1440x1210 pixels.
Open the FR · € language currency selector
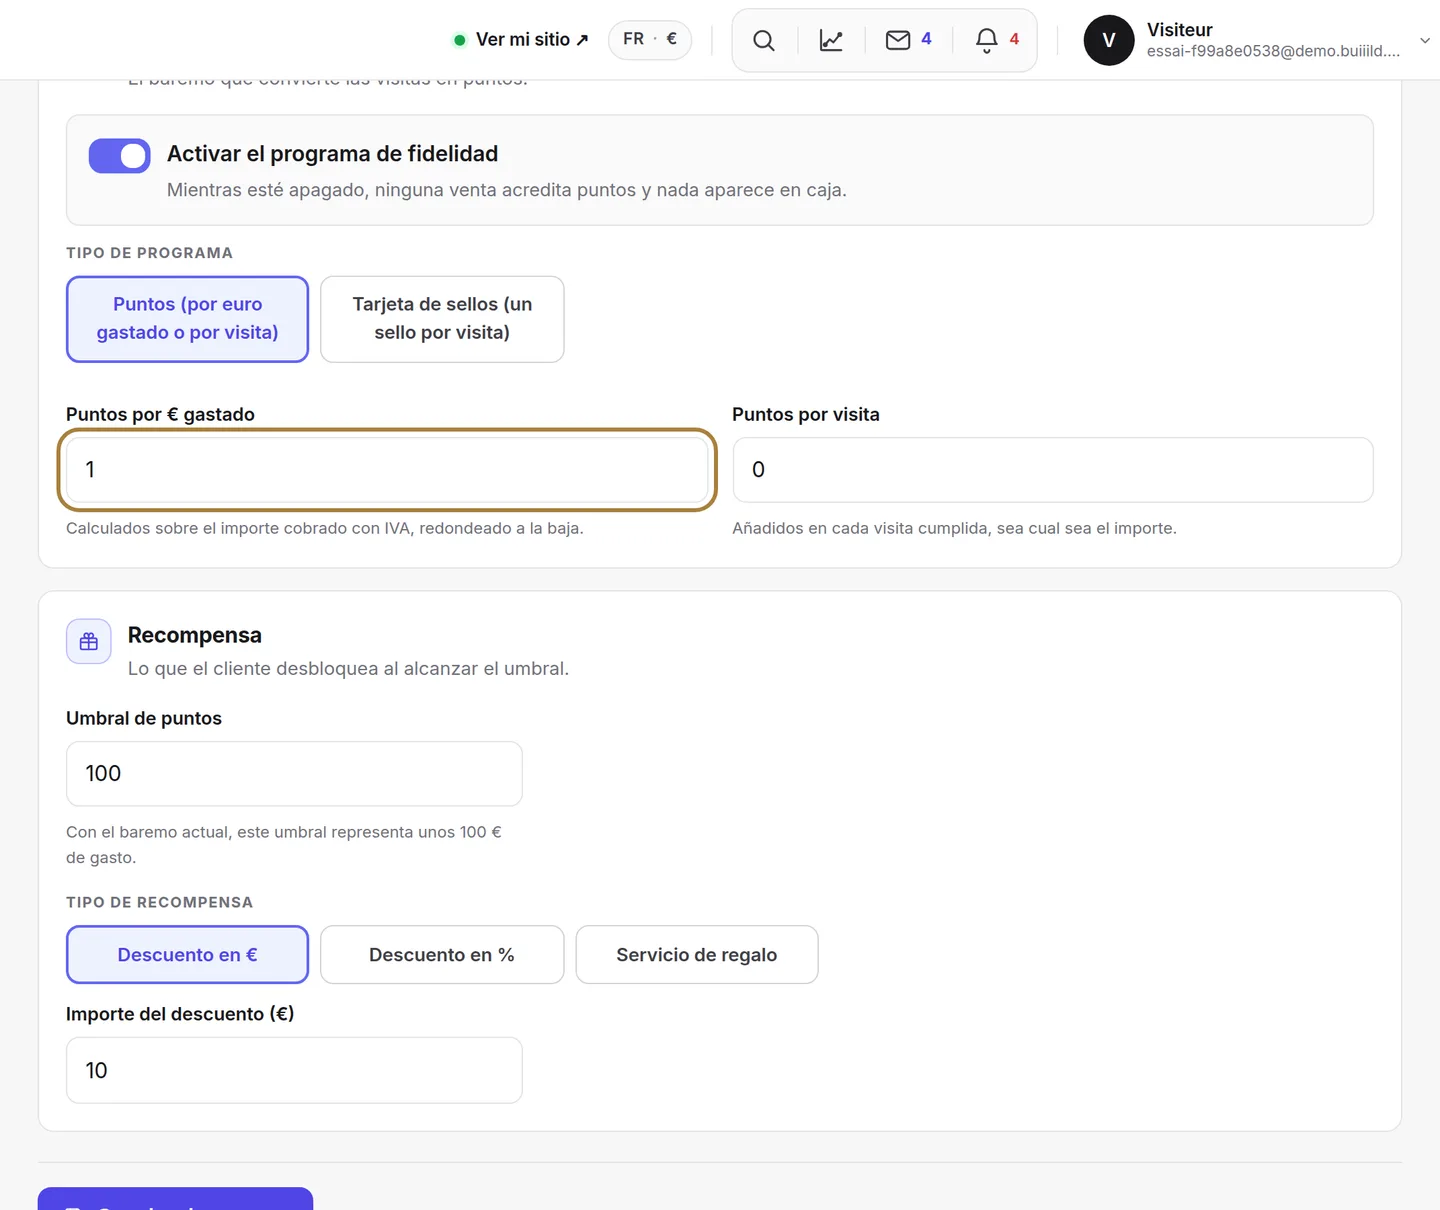tap(650, 39)
